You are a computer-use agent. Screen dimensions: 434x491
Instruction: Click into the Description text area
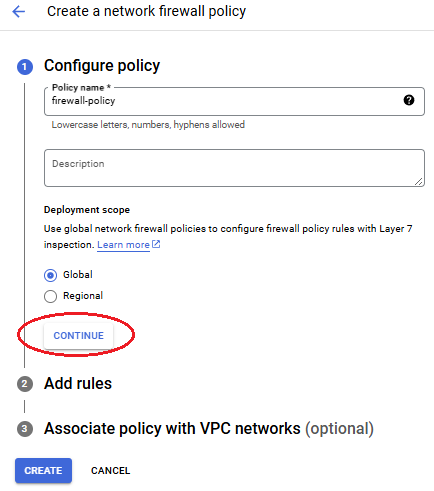(234, 168)
